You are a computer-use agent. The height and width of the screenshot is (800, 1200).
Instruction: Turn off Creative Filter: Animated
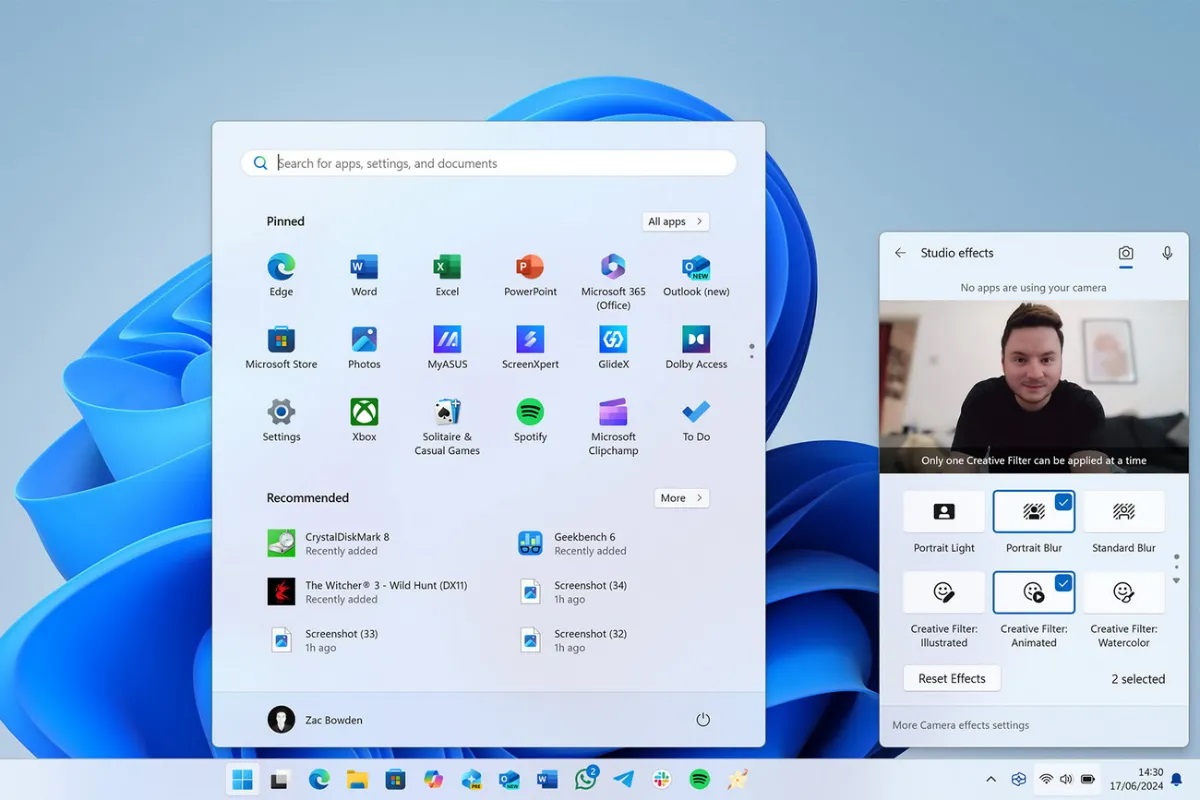[1033, 593]
